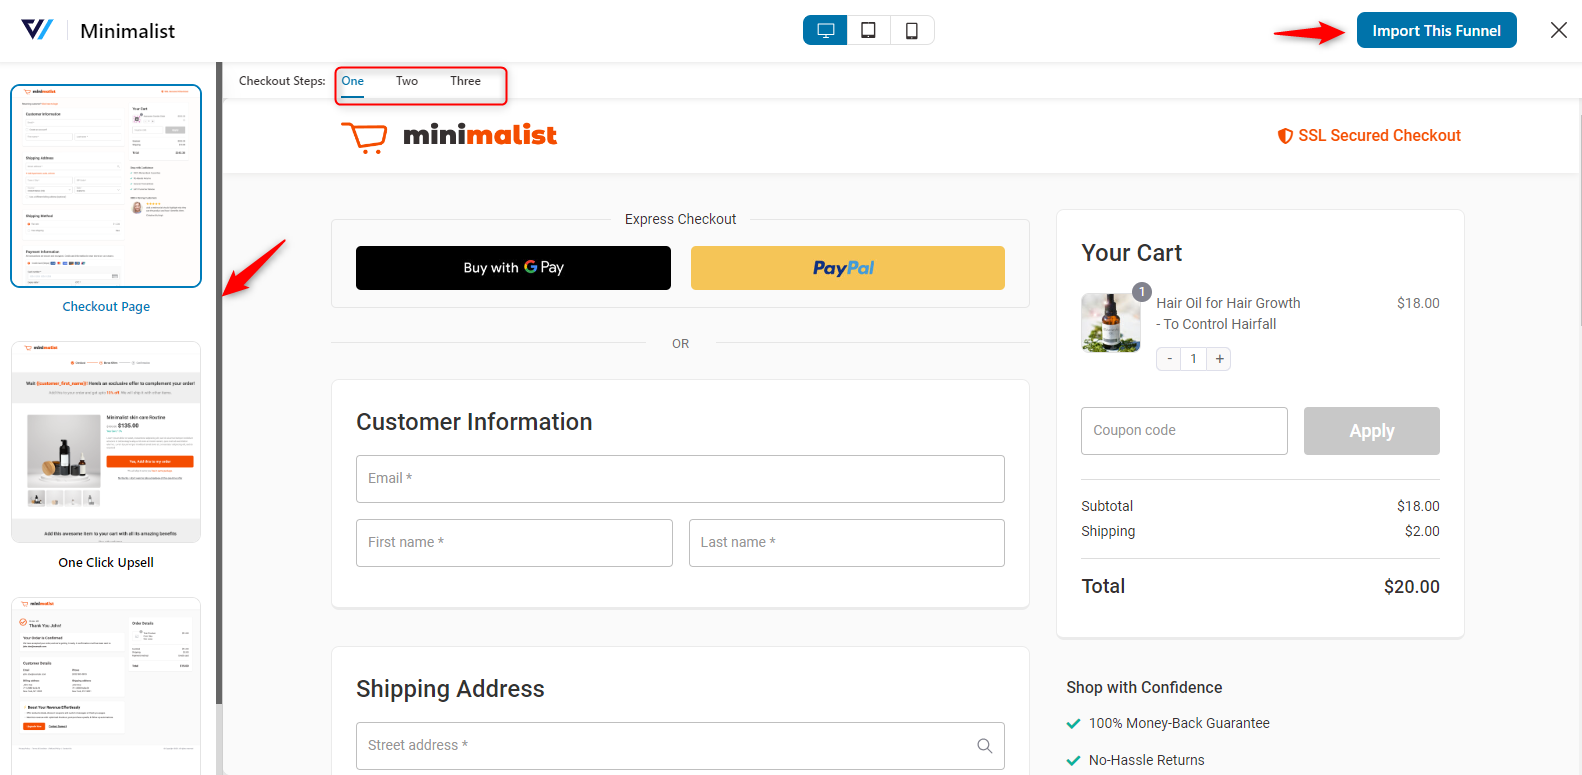Screen dimensions: 1582x775
Task: Click the '$20.00' total amount
Action: tap(1411, 587)
